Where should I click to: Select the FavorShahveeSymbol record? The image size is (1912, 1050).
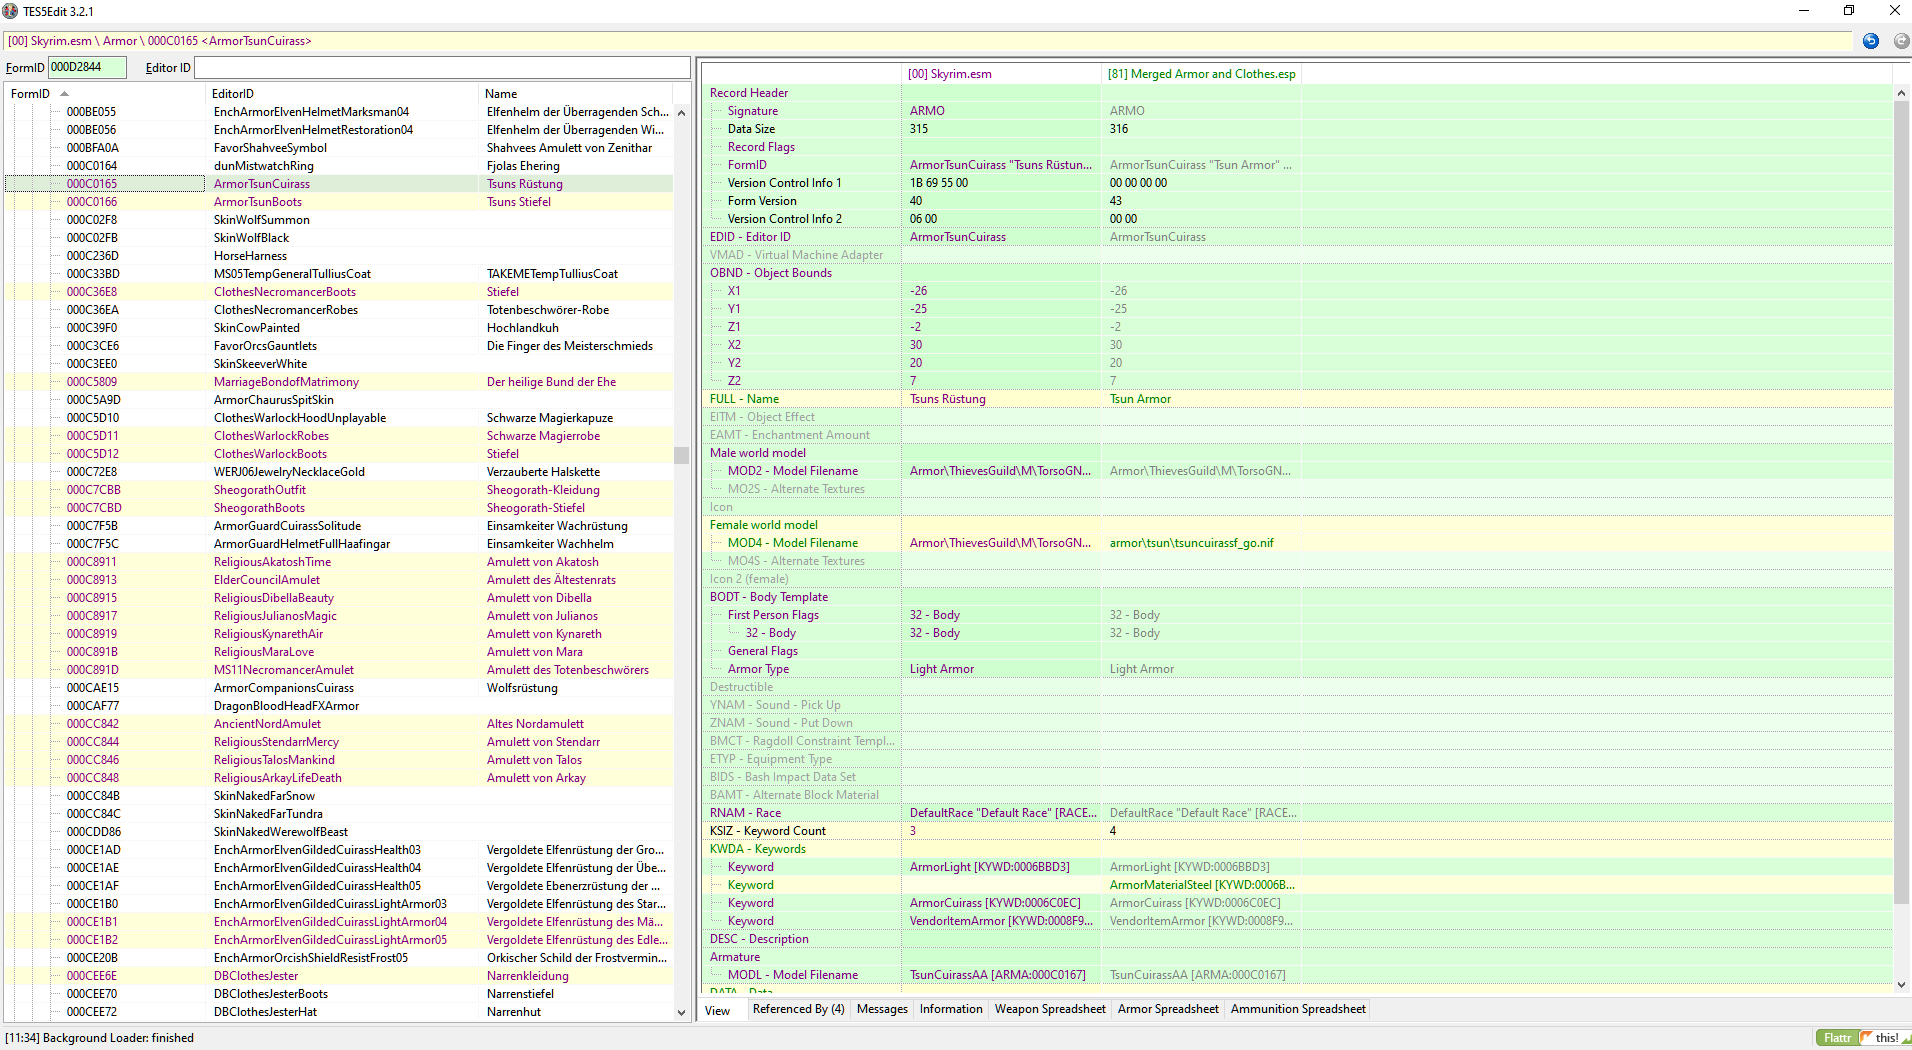tap(339, 148)
